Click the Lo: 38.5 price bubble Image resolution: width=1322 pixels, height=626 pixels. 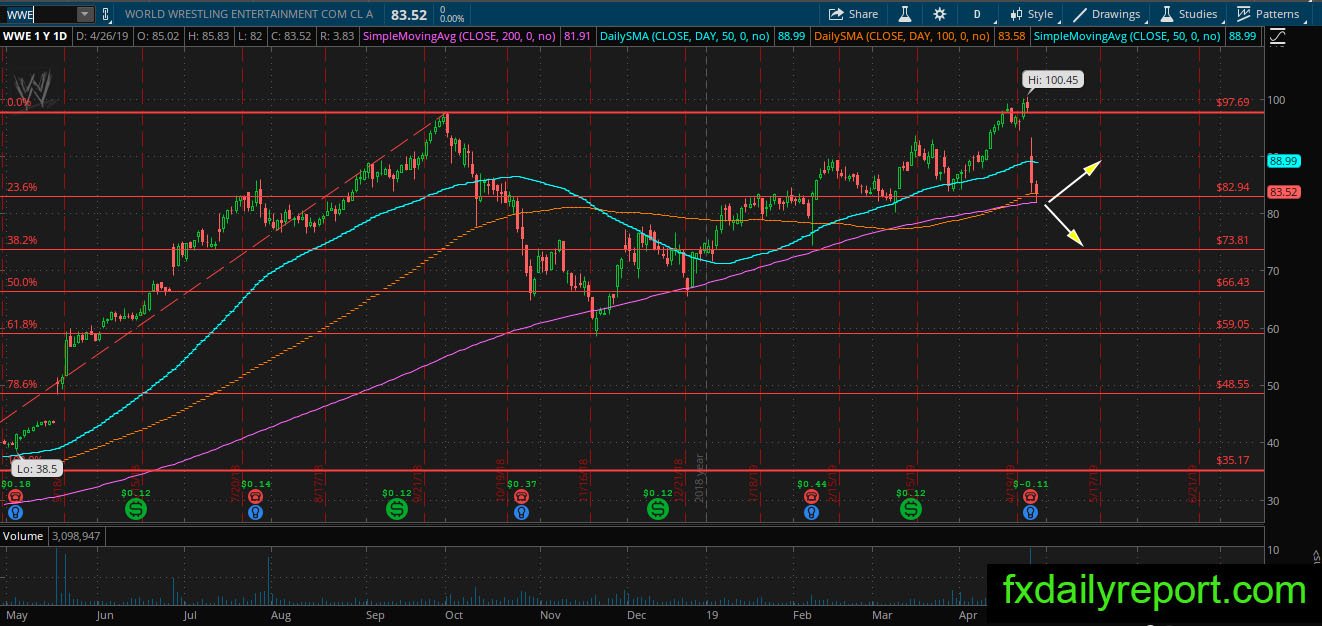(36, 467)
